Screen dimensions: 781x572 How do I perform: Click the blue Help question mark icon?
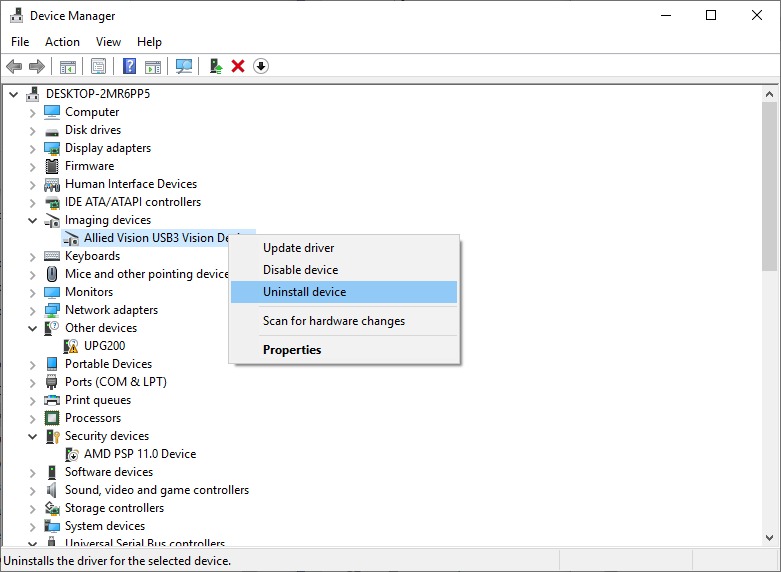pos(129,66)
